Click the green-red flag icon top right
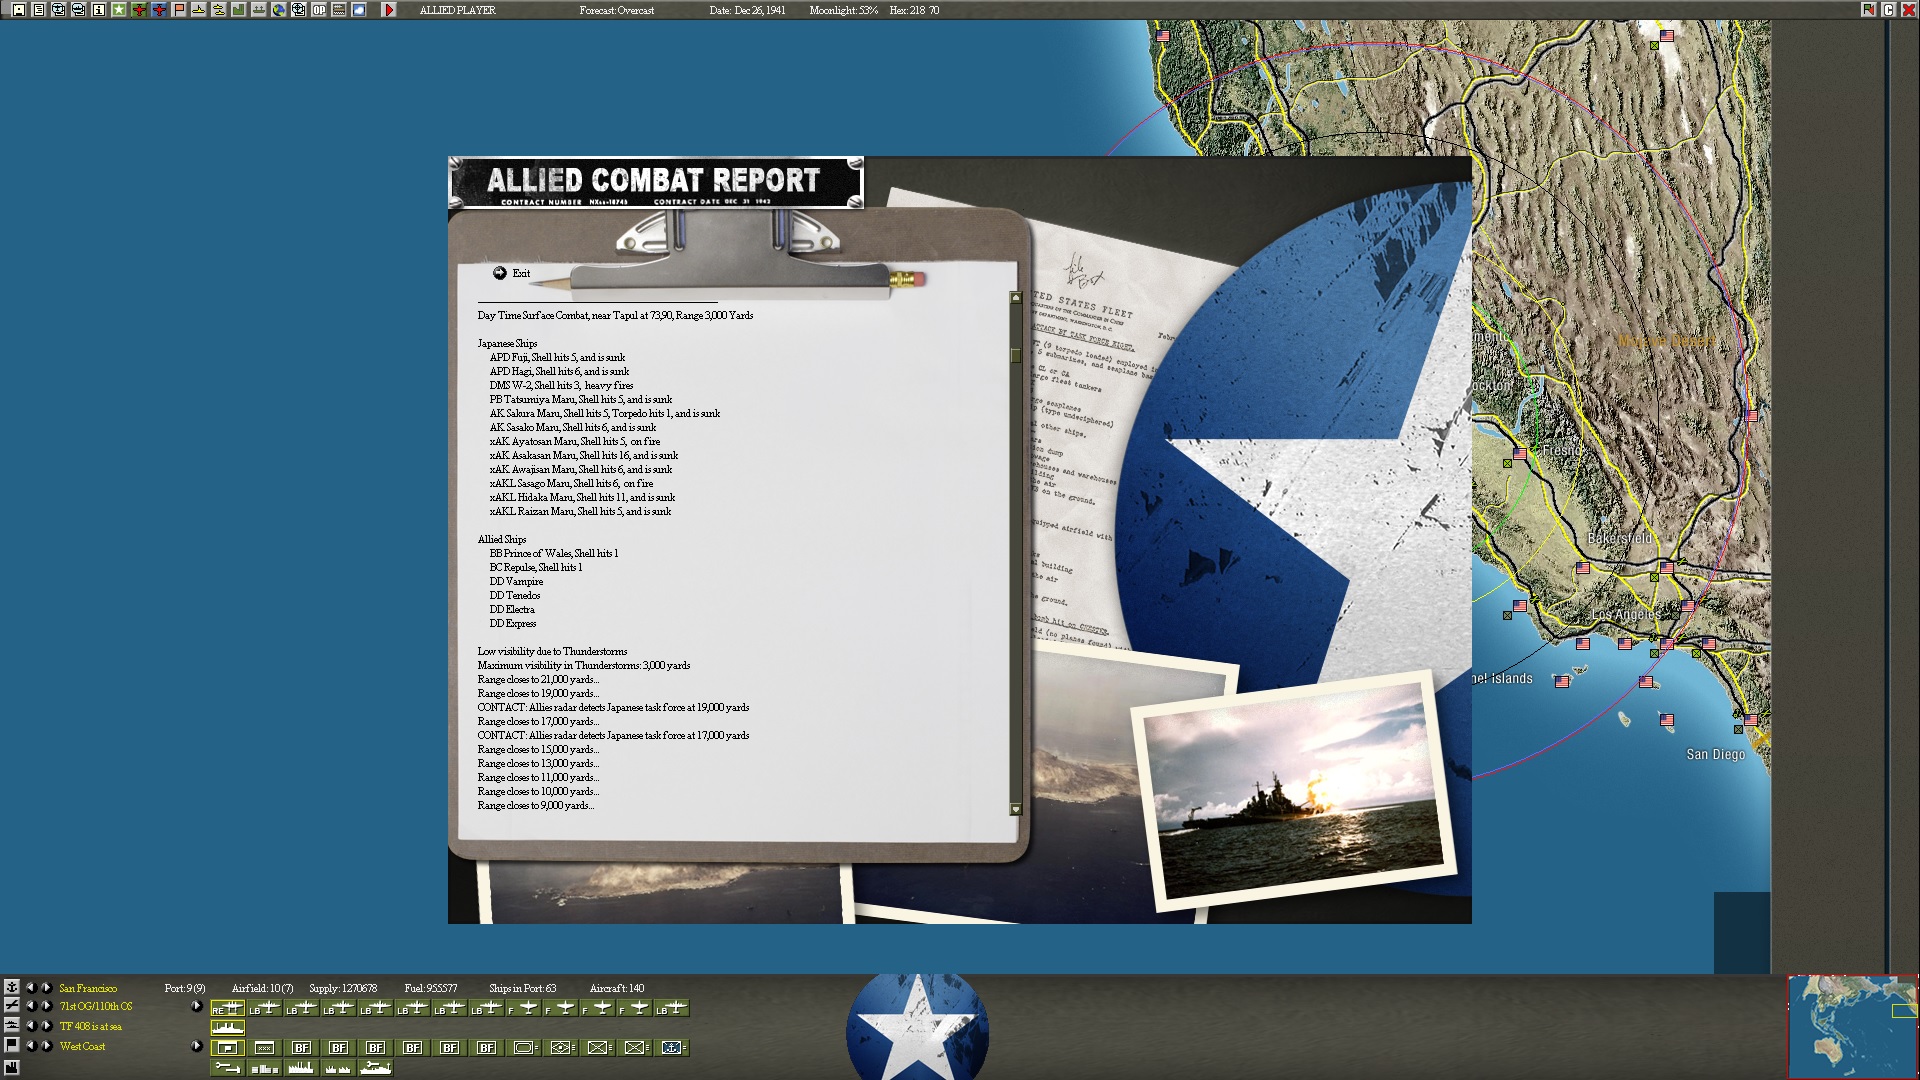Viewport: 1920px width, 1080px height. [1868, 10]
